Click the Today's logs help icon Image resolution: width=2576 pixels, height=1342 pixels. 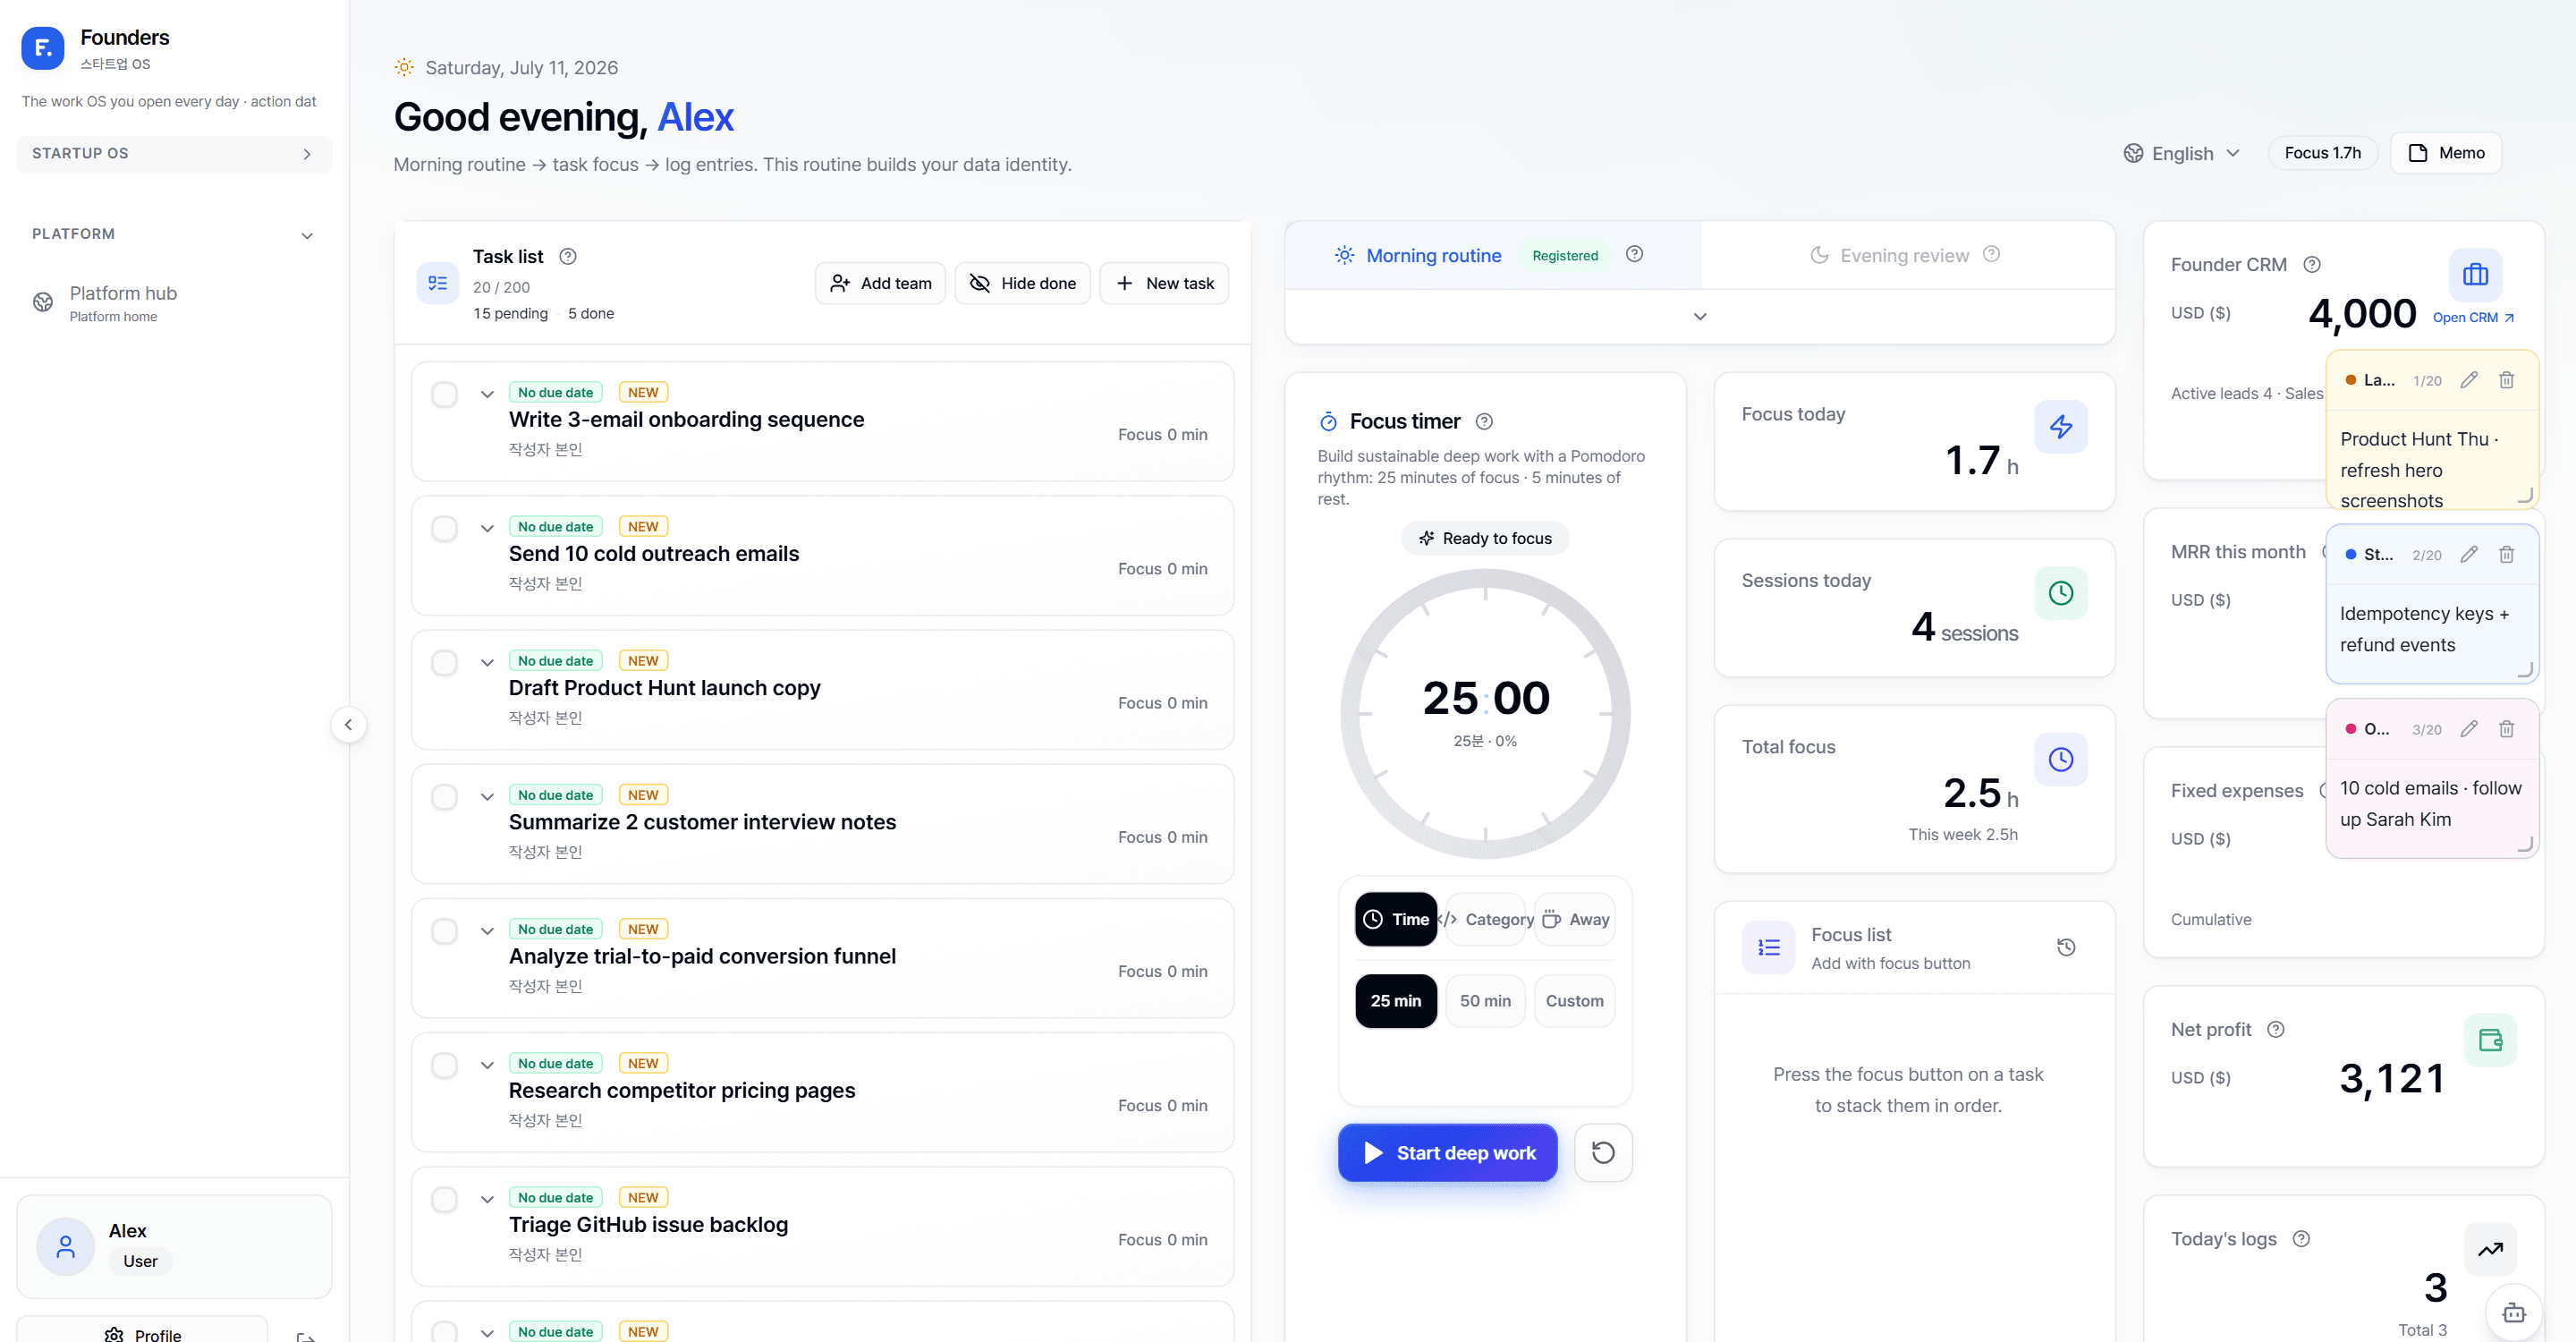2301,1239
